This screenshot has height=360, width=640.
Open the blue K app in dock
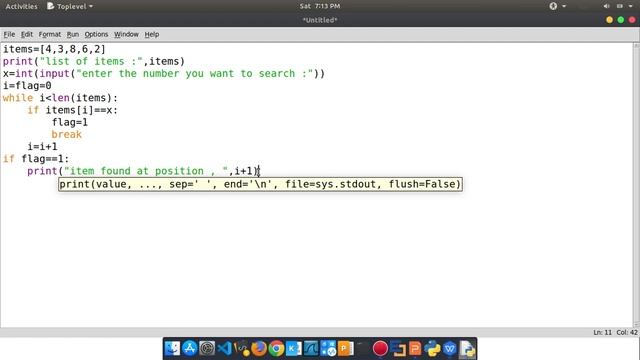pyautogui.click(x=293, y=349)
